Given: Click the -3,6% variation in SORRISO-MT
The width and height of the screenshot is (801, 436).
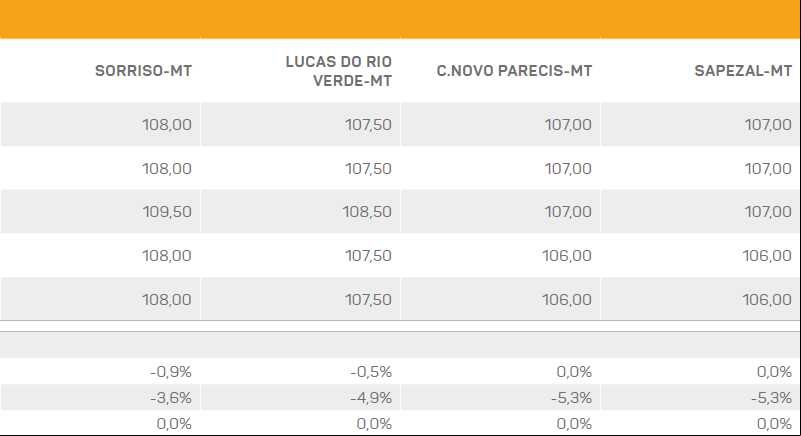Looking at the screenshot, I should 171,398.
